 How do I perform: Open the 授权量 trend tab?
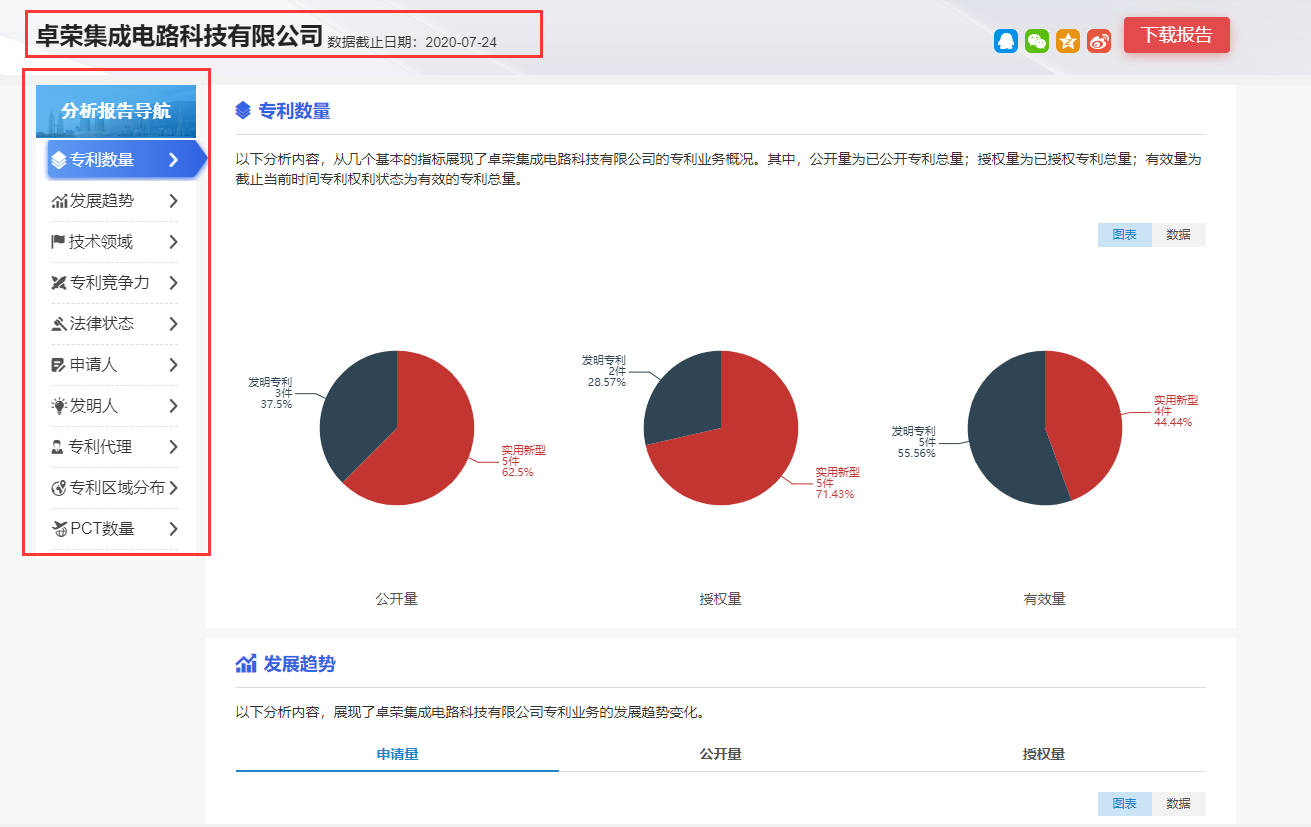coord(1043,754)
